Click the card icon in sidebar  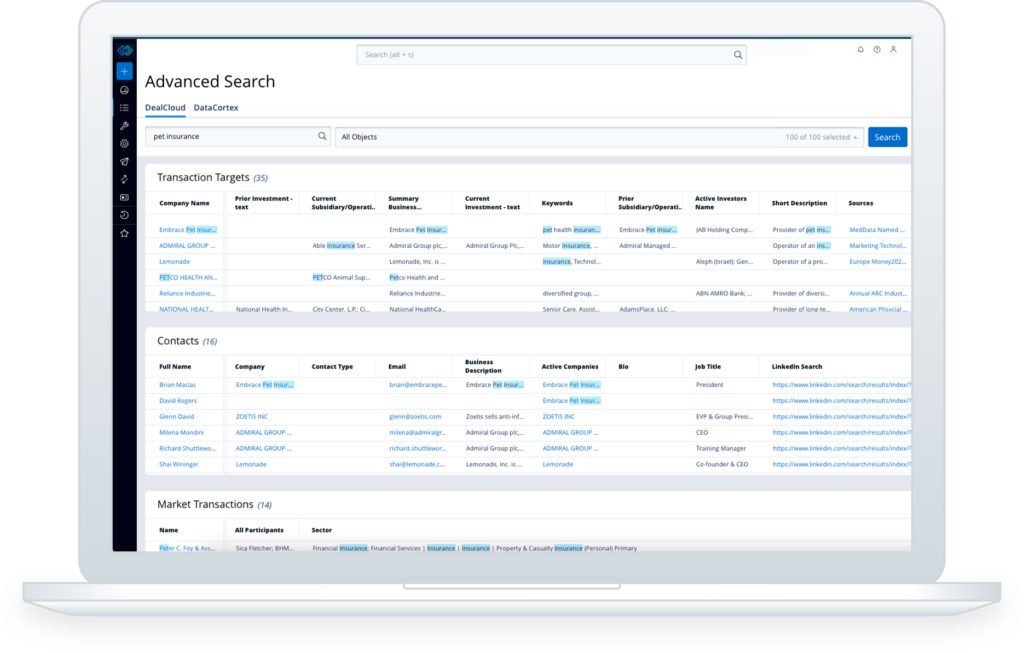click(124, 197)
